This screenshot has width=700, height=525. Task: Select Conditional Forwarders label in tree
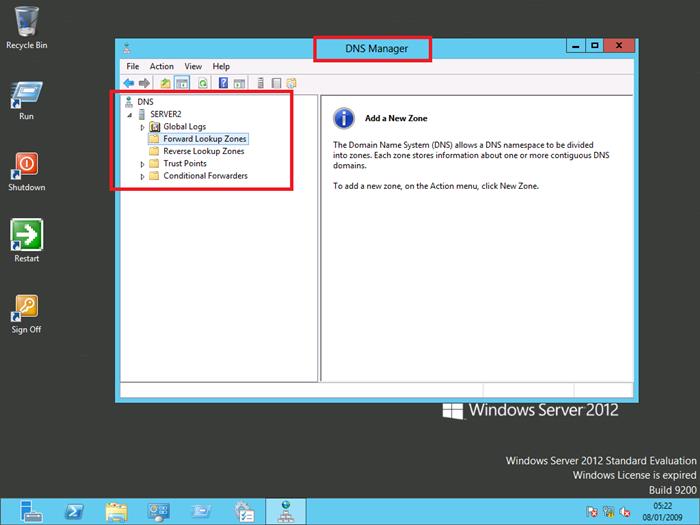point(205,176)
